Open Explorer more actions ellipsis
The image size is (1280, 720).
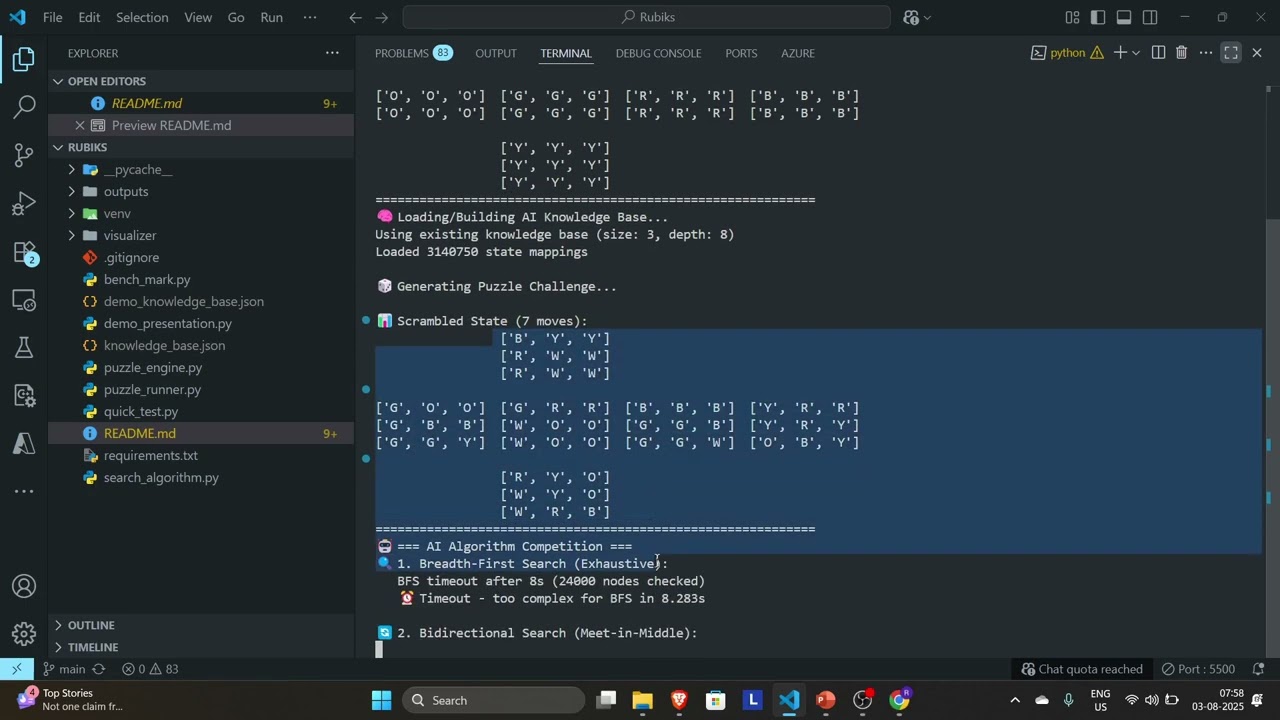[332, 53]
